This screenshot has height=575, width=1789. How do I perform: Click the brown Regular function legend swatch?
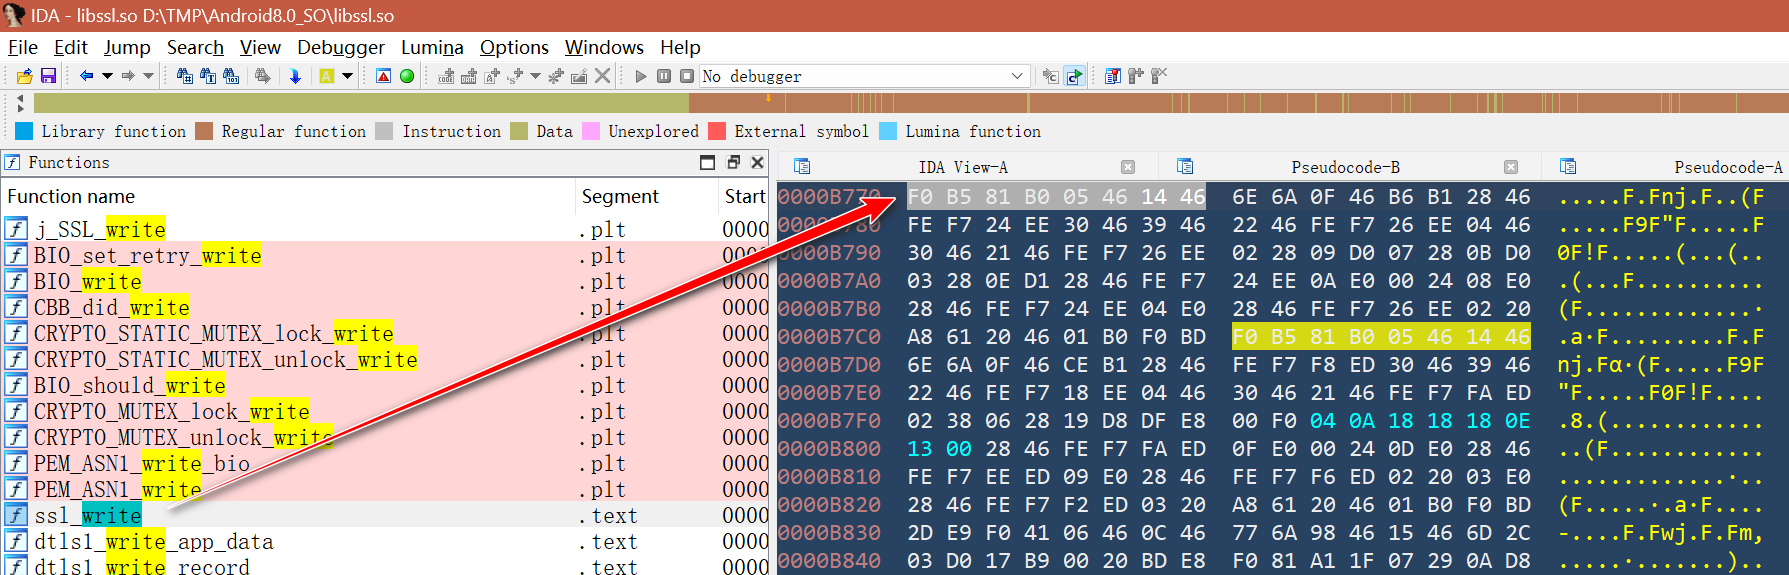(x=204, y=131)
